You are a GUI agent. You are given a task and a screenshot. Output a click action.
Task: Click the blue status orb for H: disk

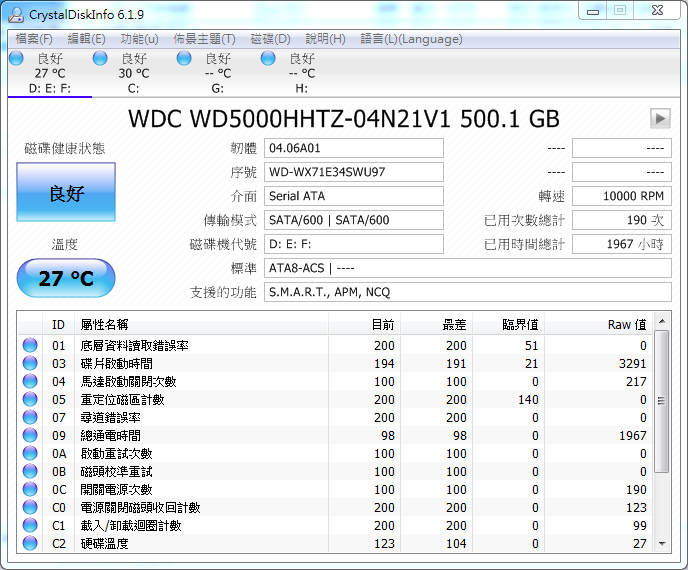pyautogui.click(x=268, y=58)
